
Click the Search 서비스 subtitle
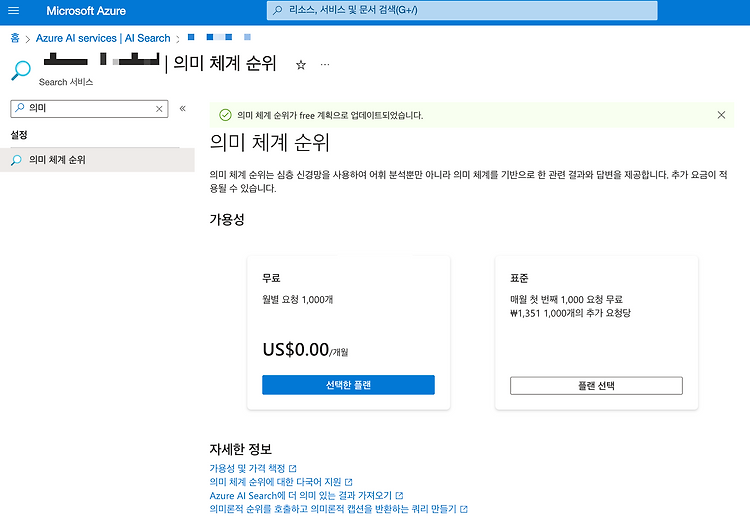66,82
